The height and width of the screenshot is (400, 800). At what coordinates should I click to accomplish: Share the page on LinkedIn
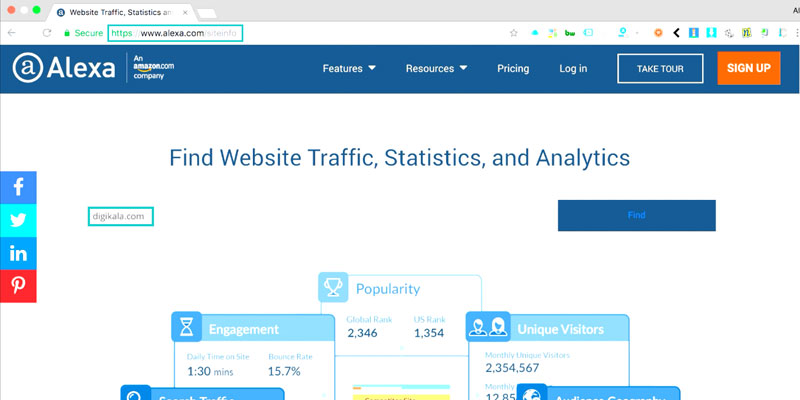coord(18,254)
